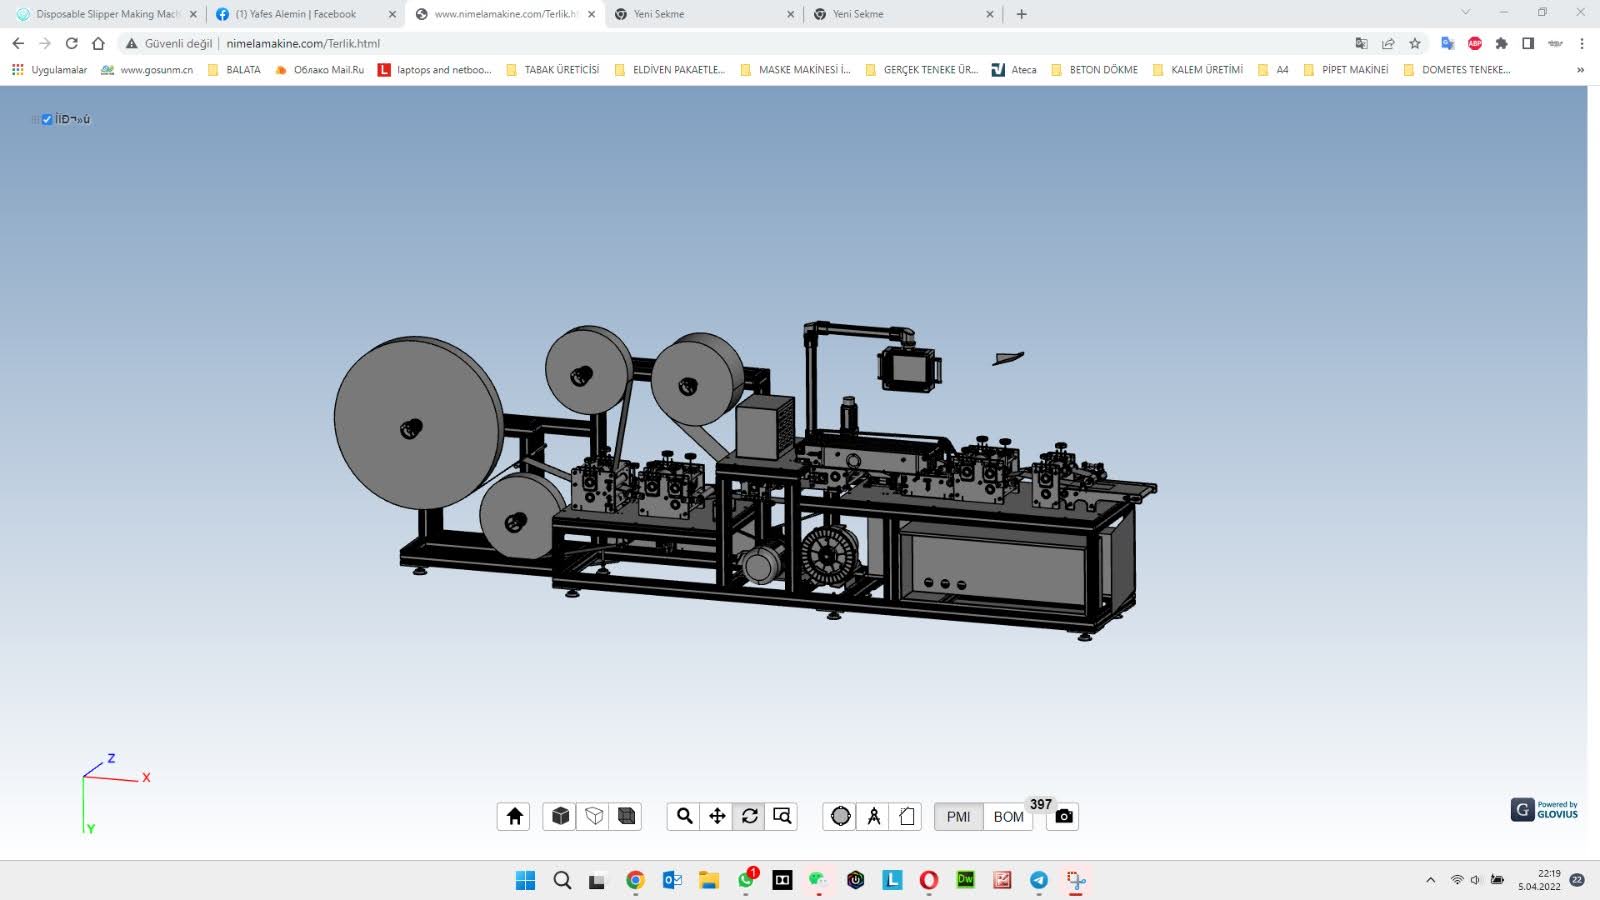This screenshot has height=900, width=1600.
Task: Open the Google Translate extension
Action: coord(1447,43)
